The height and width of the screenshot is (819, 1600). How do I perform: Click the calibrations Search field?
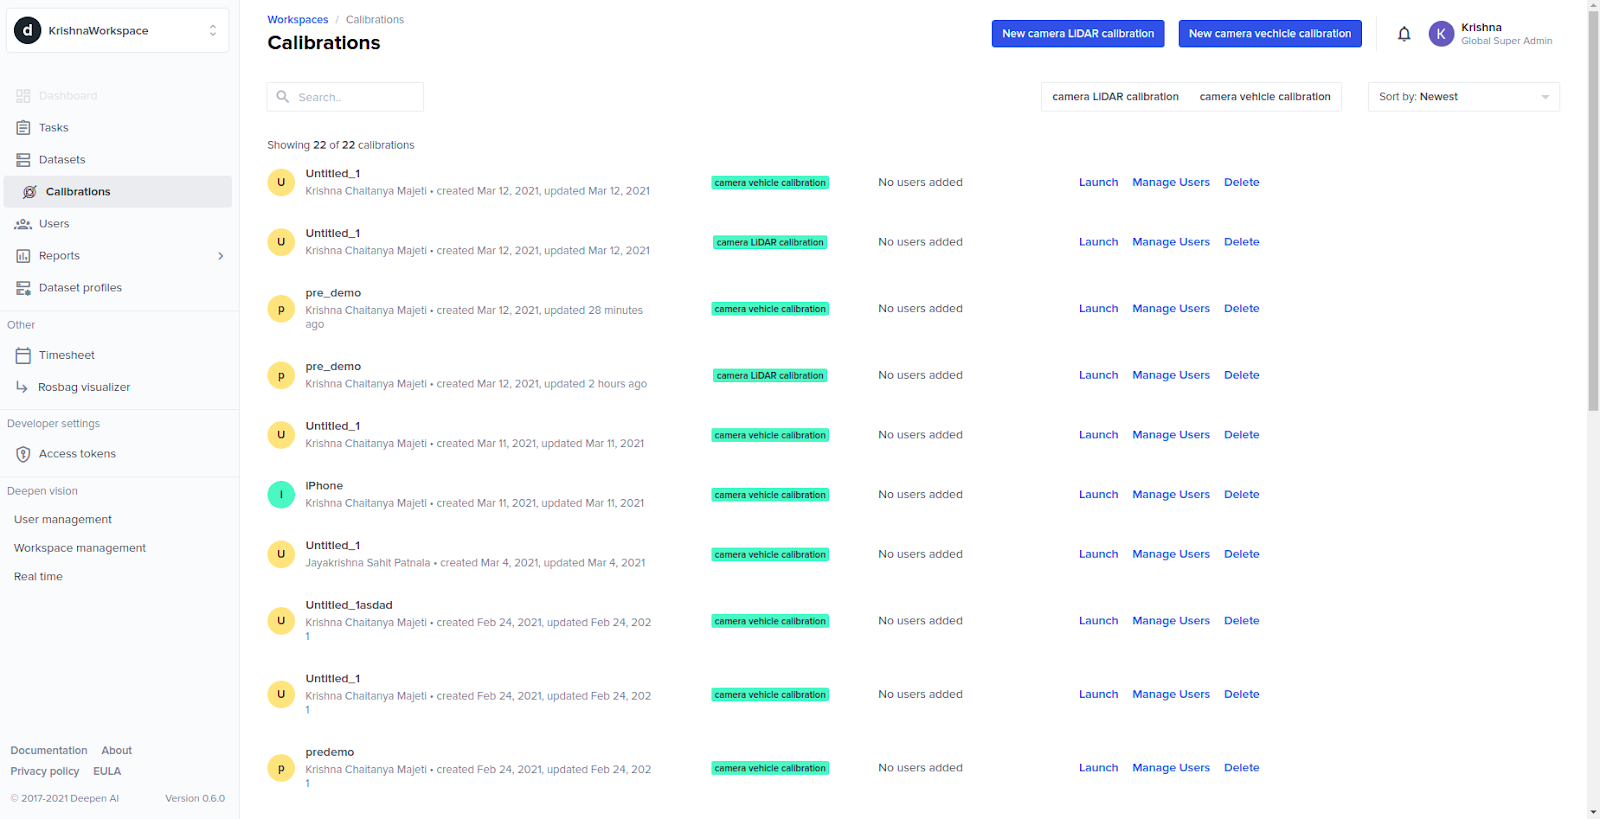[x=345, y=97]
